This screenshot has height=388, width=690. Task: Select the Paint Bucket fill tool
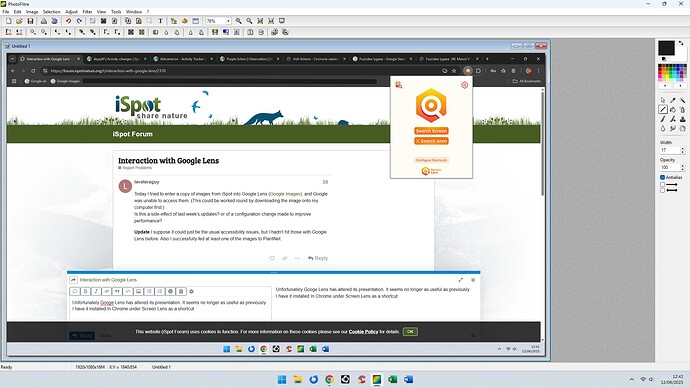673,109
